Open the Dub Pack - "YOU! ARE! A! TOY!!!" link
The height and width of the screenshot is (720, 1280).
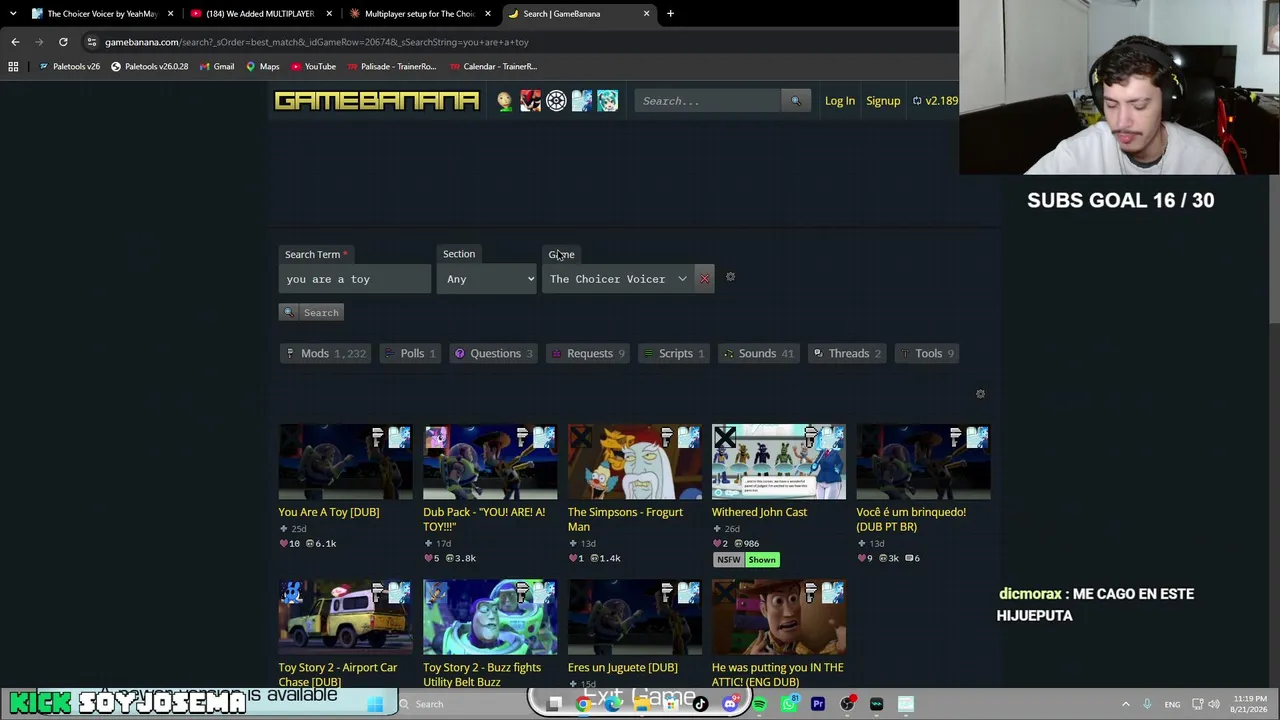(484, 519)
